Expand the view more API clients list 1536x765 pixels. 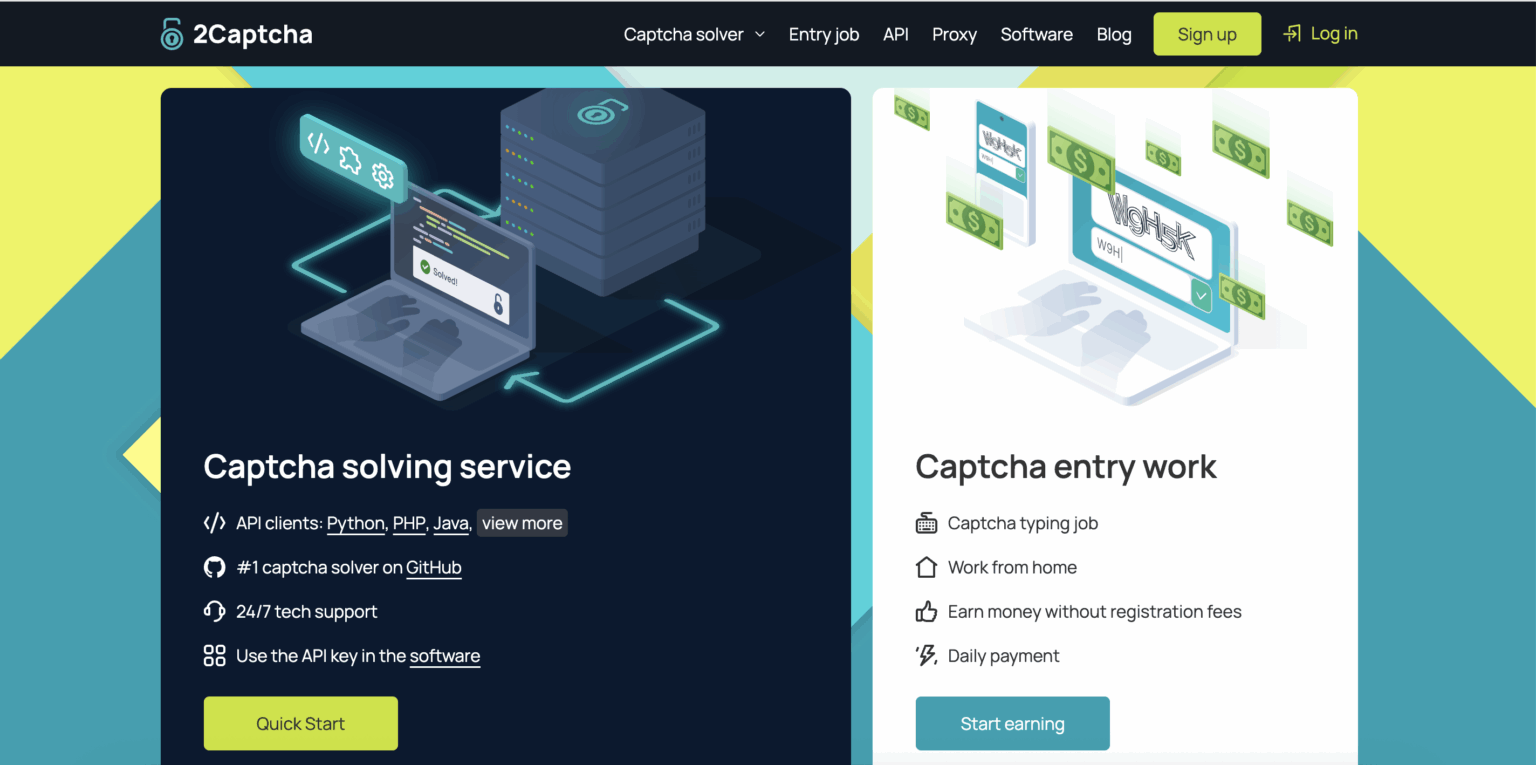521,522
